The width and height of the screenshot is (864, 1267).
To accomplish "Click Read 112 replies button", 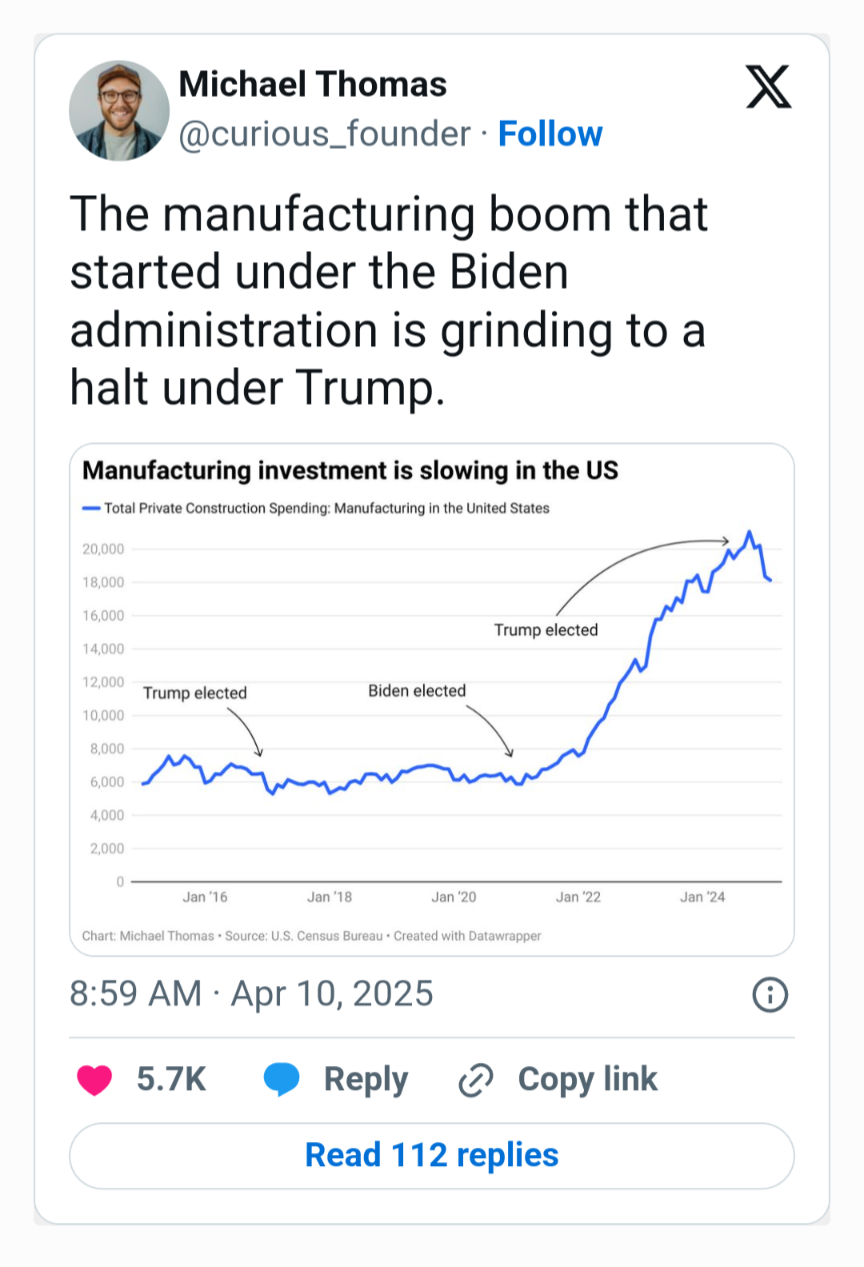I will point(431,1155).
